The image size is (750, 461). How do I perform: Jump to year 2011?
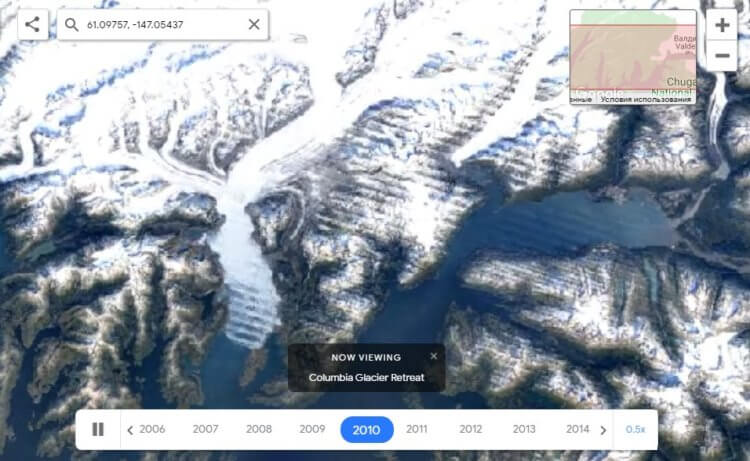tap(417, 429)
